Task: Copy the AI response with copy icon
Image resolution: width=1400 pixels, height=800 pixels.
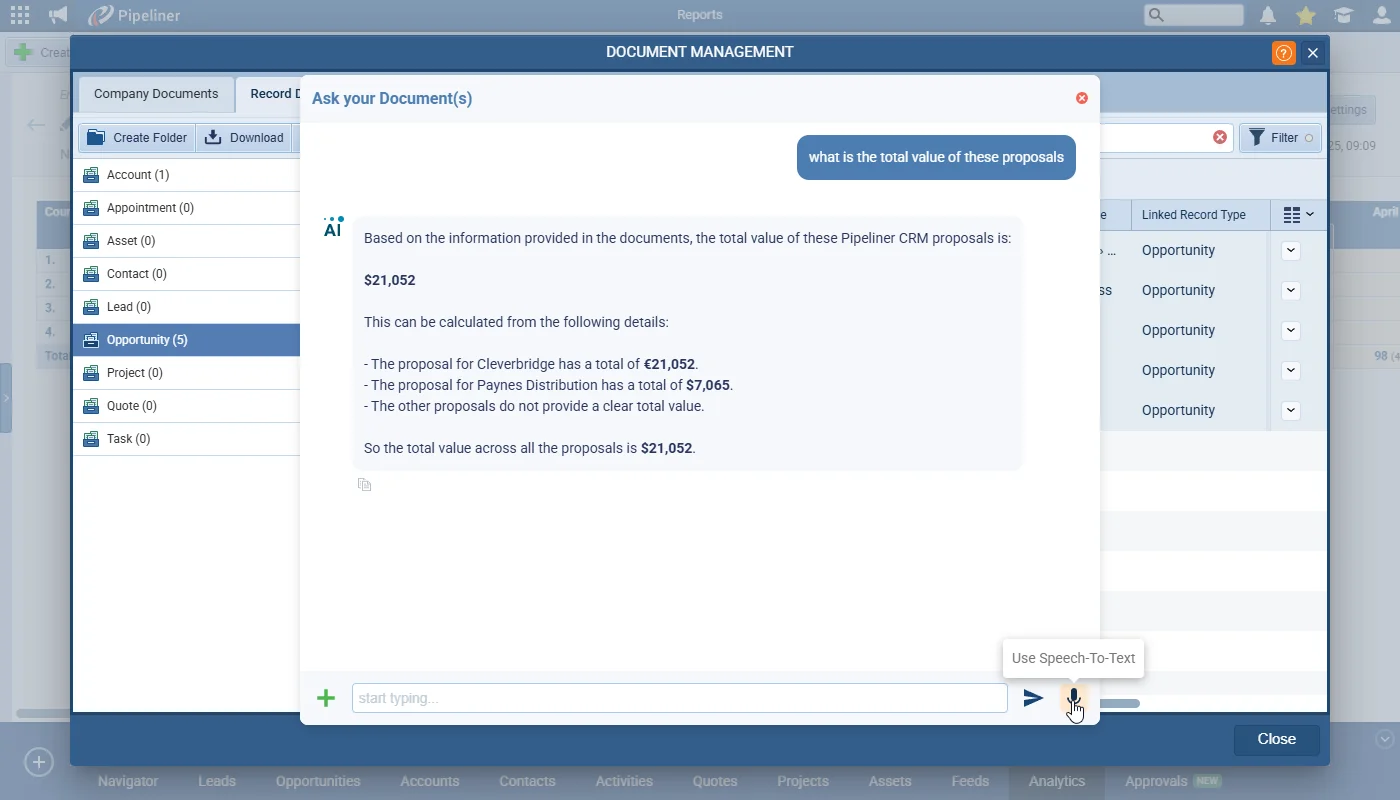Action: [x=365, y=485]
